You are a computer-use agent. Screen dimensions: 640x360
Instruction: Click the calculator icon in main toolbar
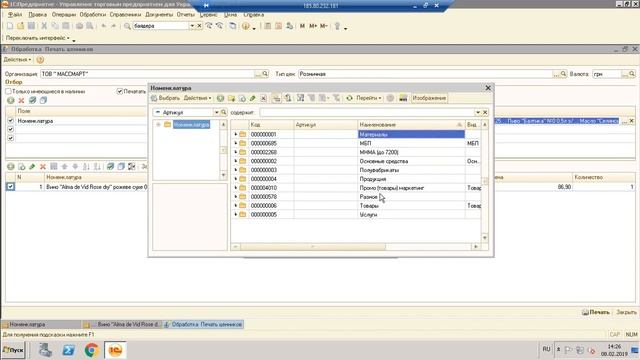[x=268, y=26]
